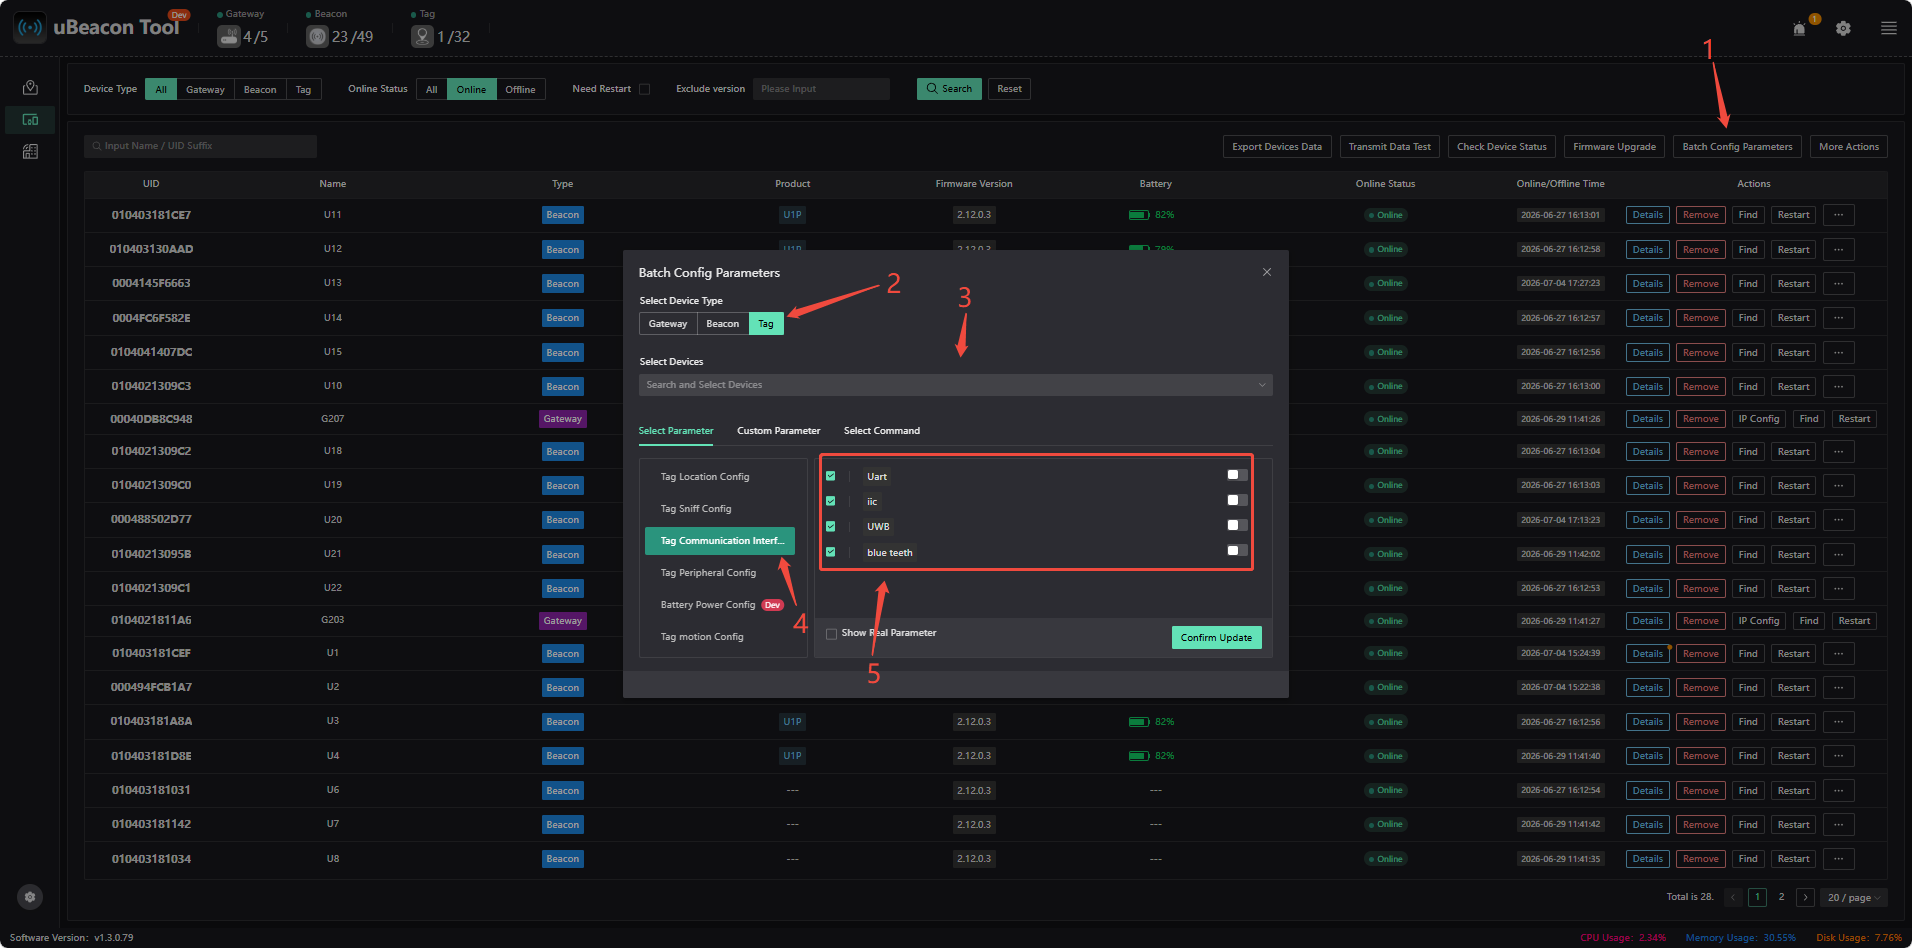Click the Firmware Upgrade button
The height and width of the screenshot is (948, 1912).
tap(1614, 147)
